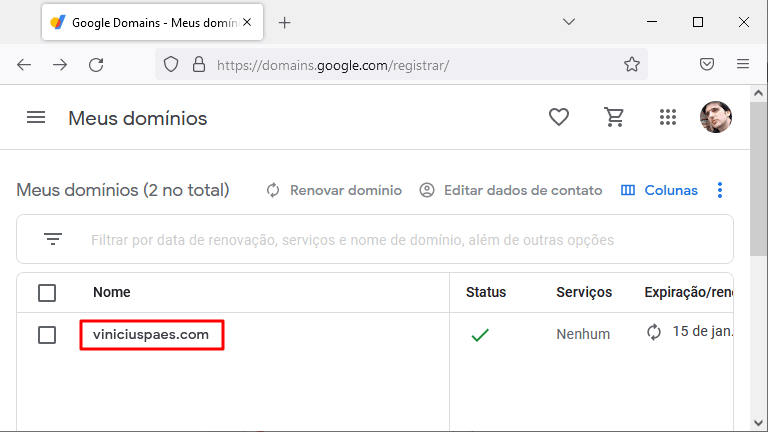Open the favorites heart icon
768x432 pixels.
[558, 117]
